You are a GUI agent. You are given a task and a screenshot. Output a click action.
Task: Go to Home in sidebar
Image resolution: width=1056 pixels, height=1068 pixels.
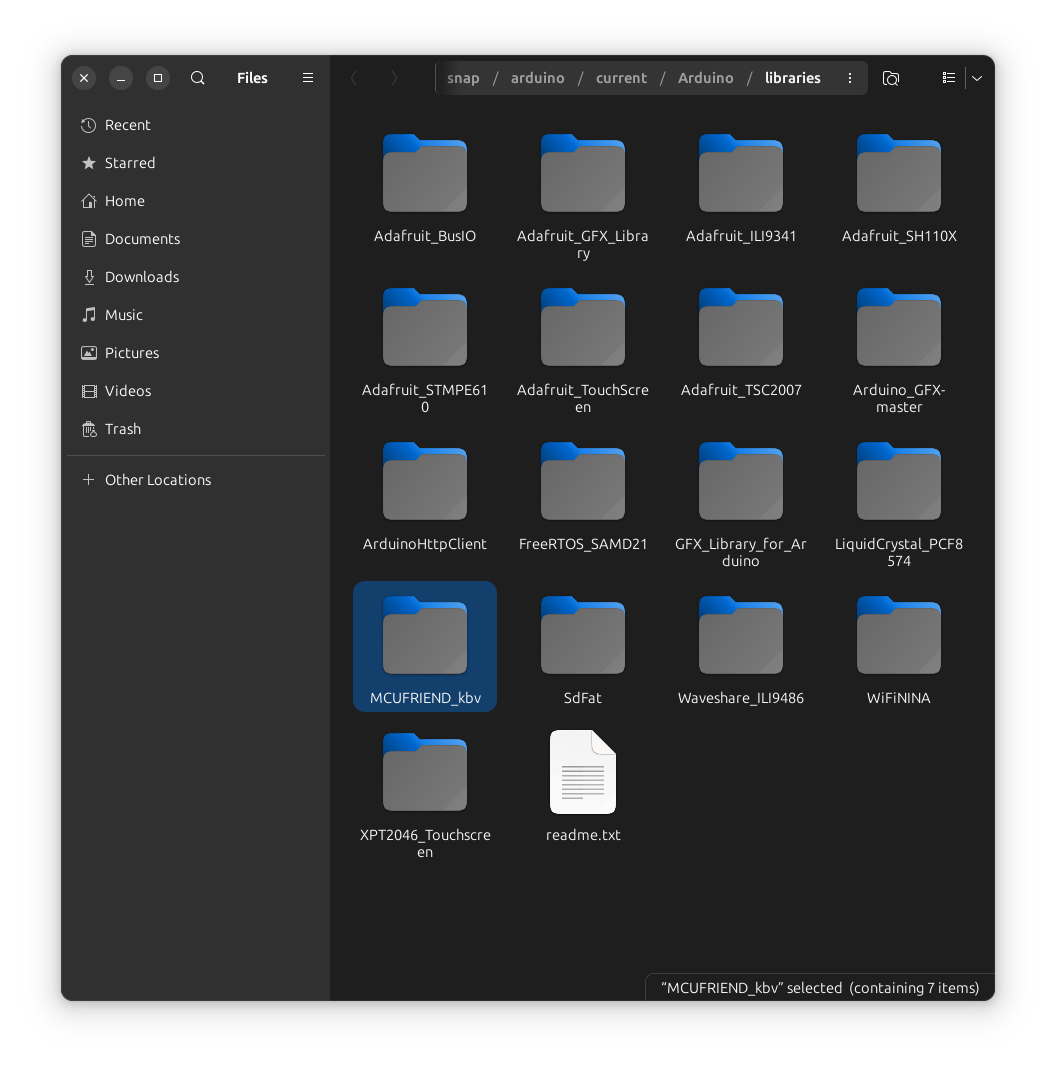(196, 201)
